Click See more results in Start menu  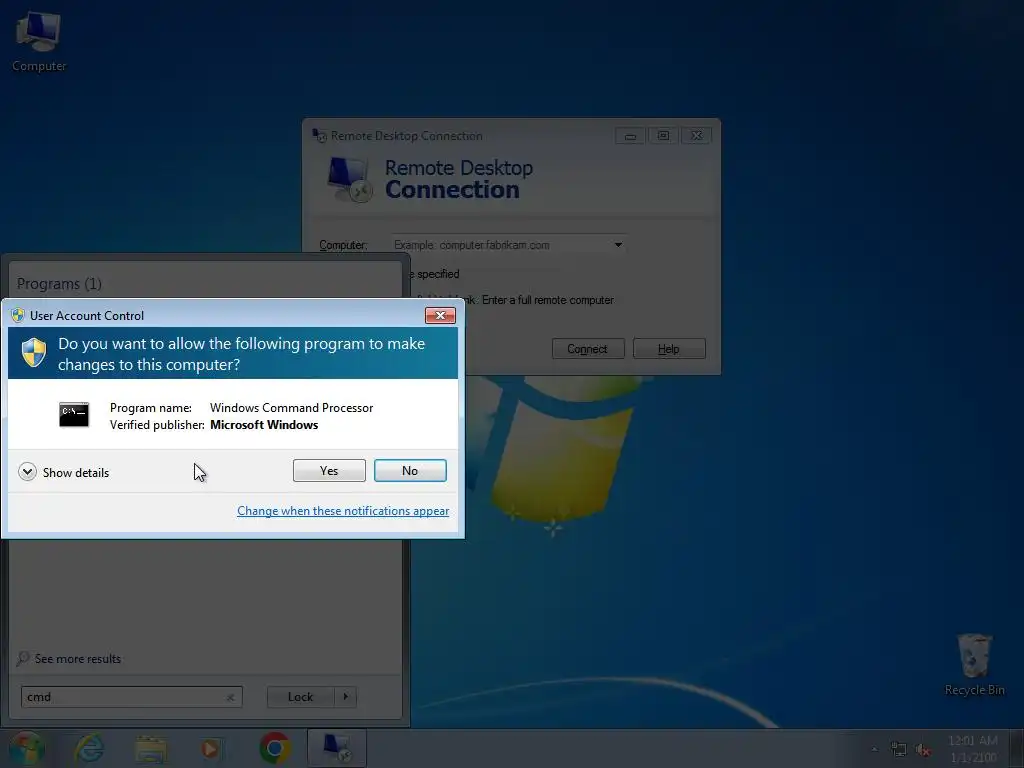click(78, 659)
